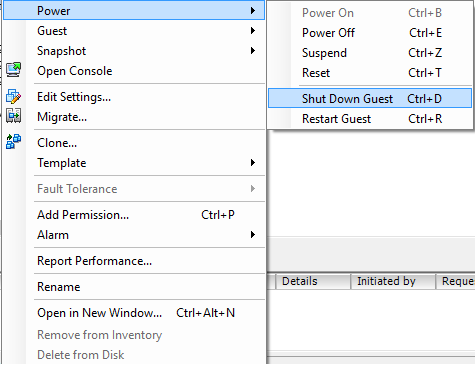Click the Ctrl+T shortcut label
Screen dimensions: 475x370
point(425,73)
